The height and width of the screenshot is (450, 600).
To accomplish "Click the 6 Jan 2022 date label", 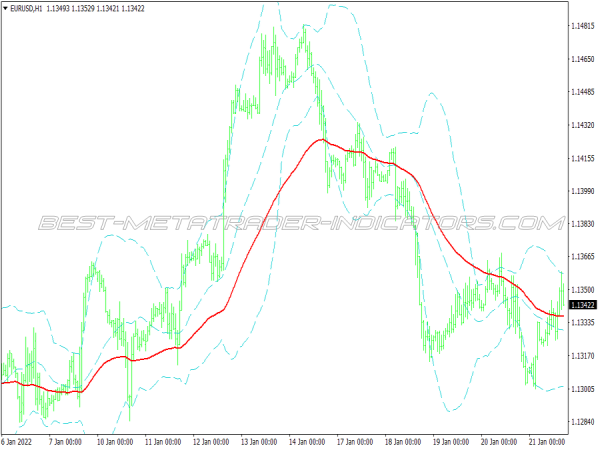I will point(16,442).
